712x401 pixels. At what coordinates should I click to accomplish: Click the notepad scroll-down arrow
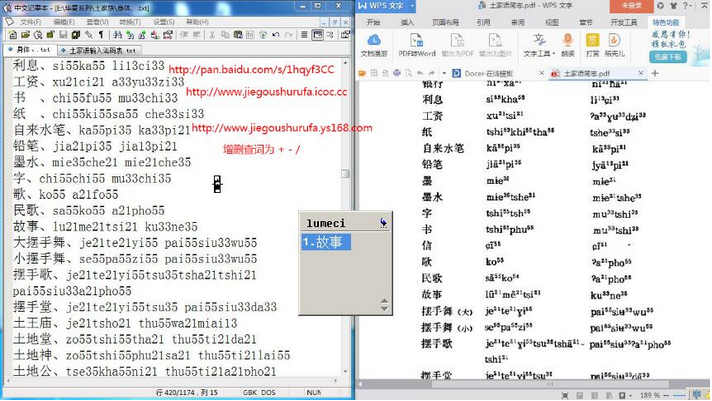click(345, 372)
